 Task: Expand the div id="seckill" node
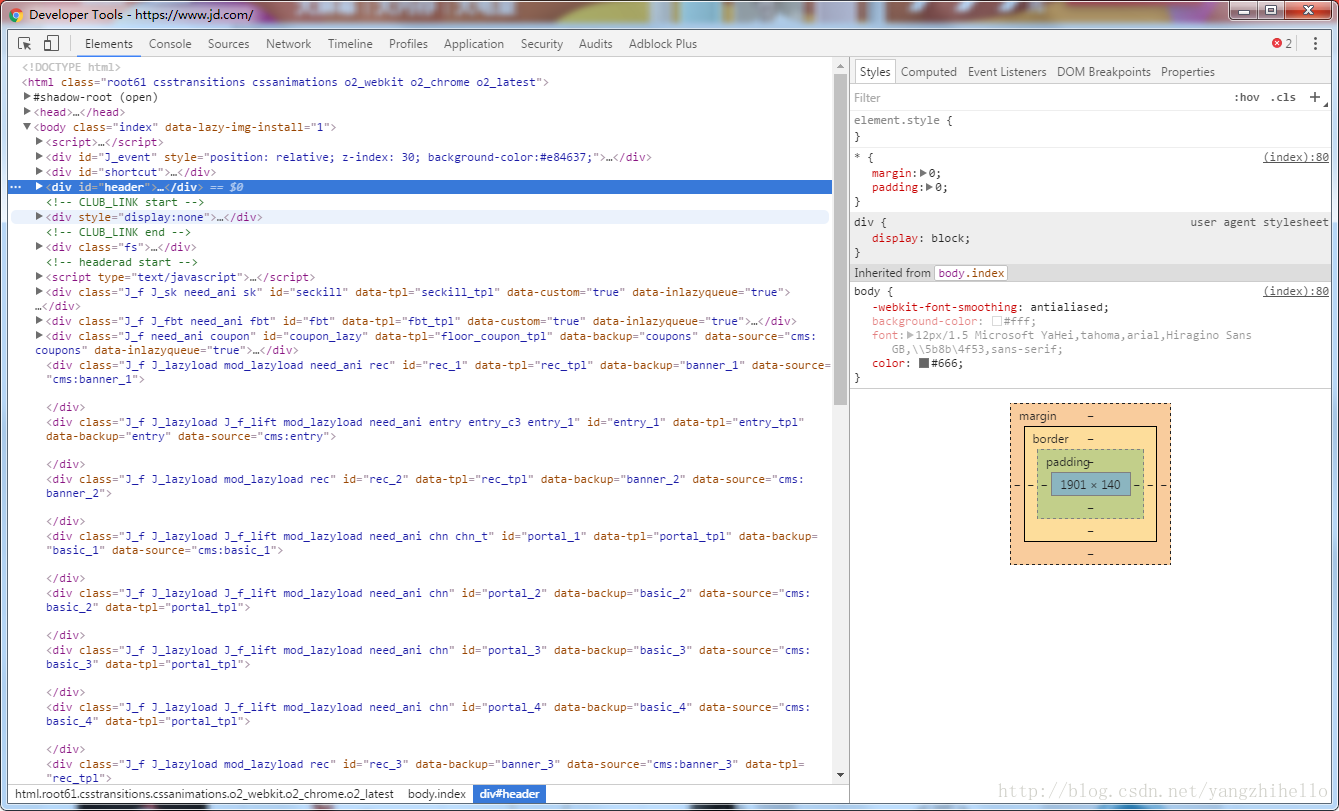coord(39,292)
